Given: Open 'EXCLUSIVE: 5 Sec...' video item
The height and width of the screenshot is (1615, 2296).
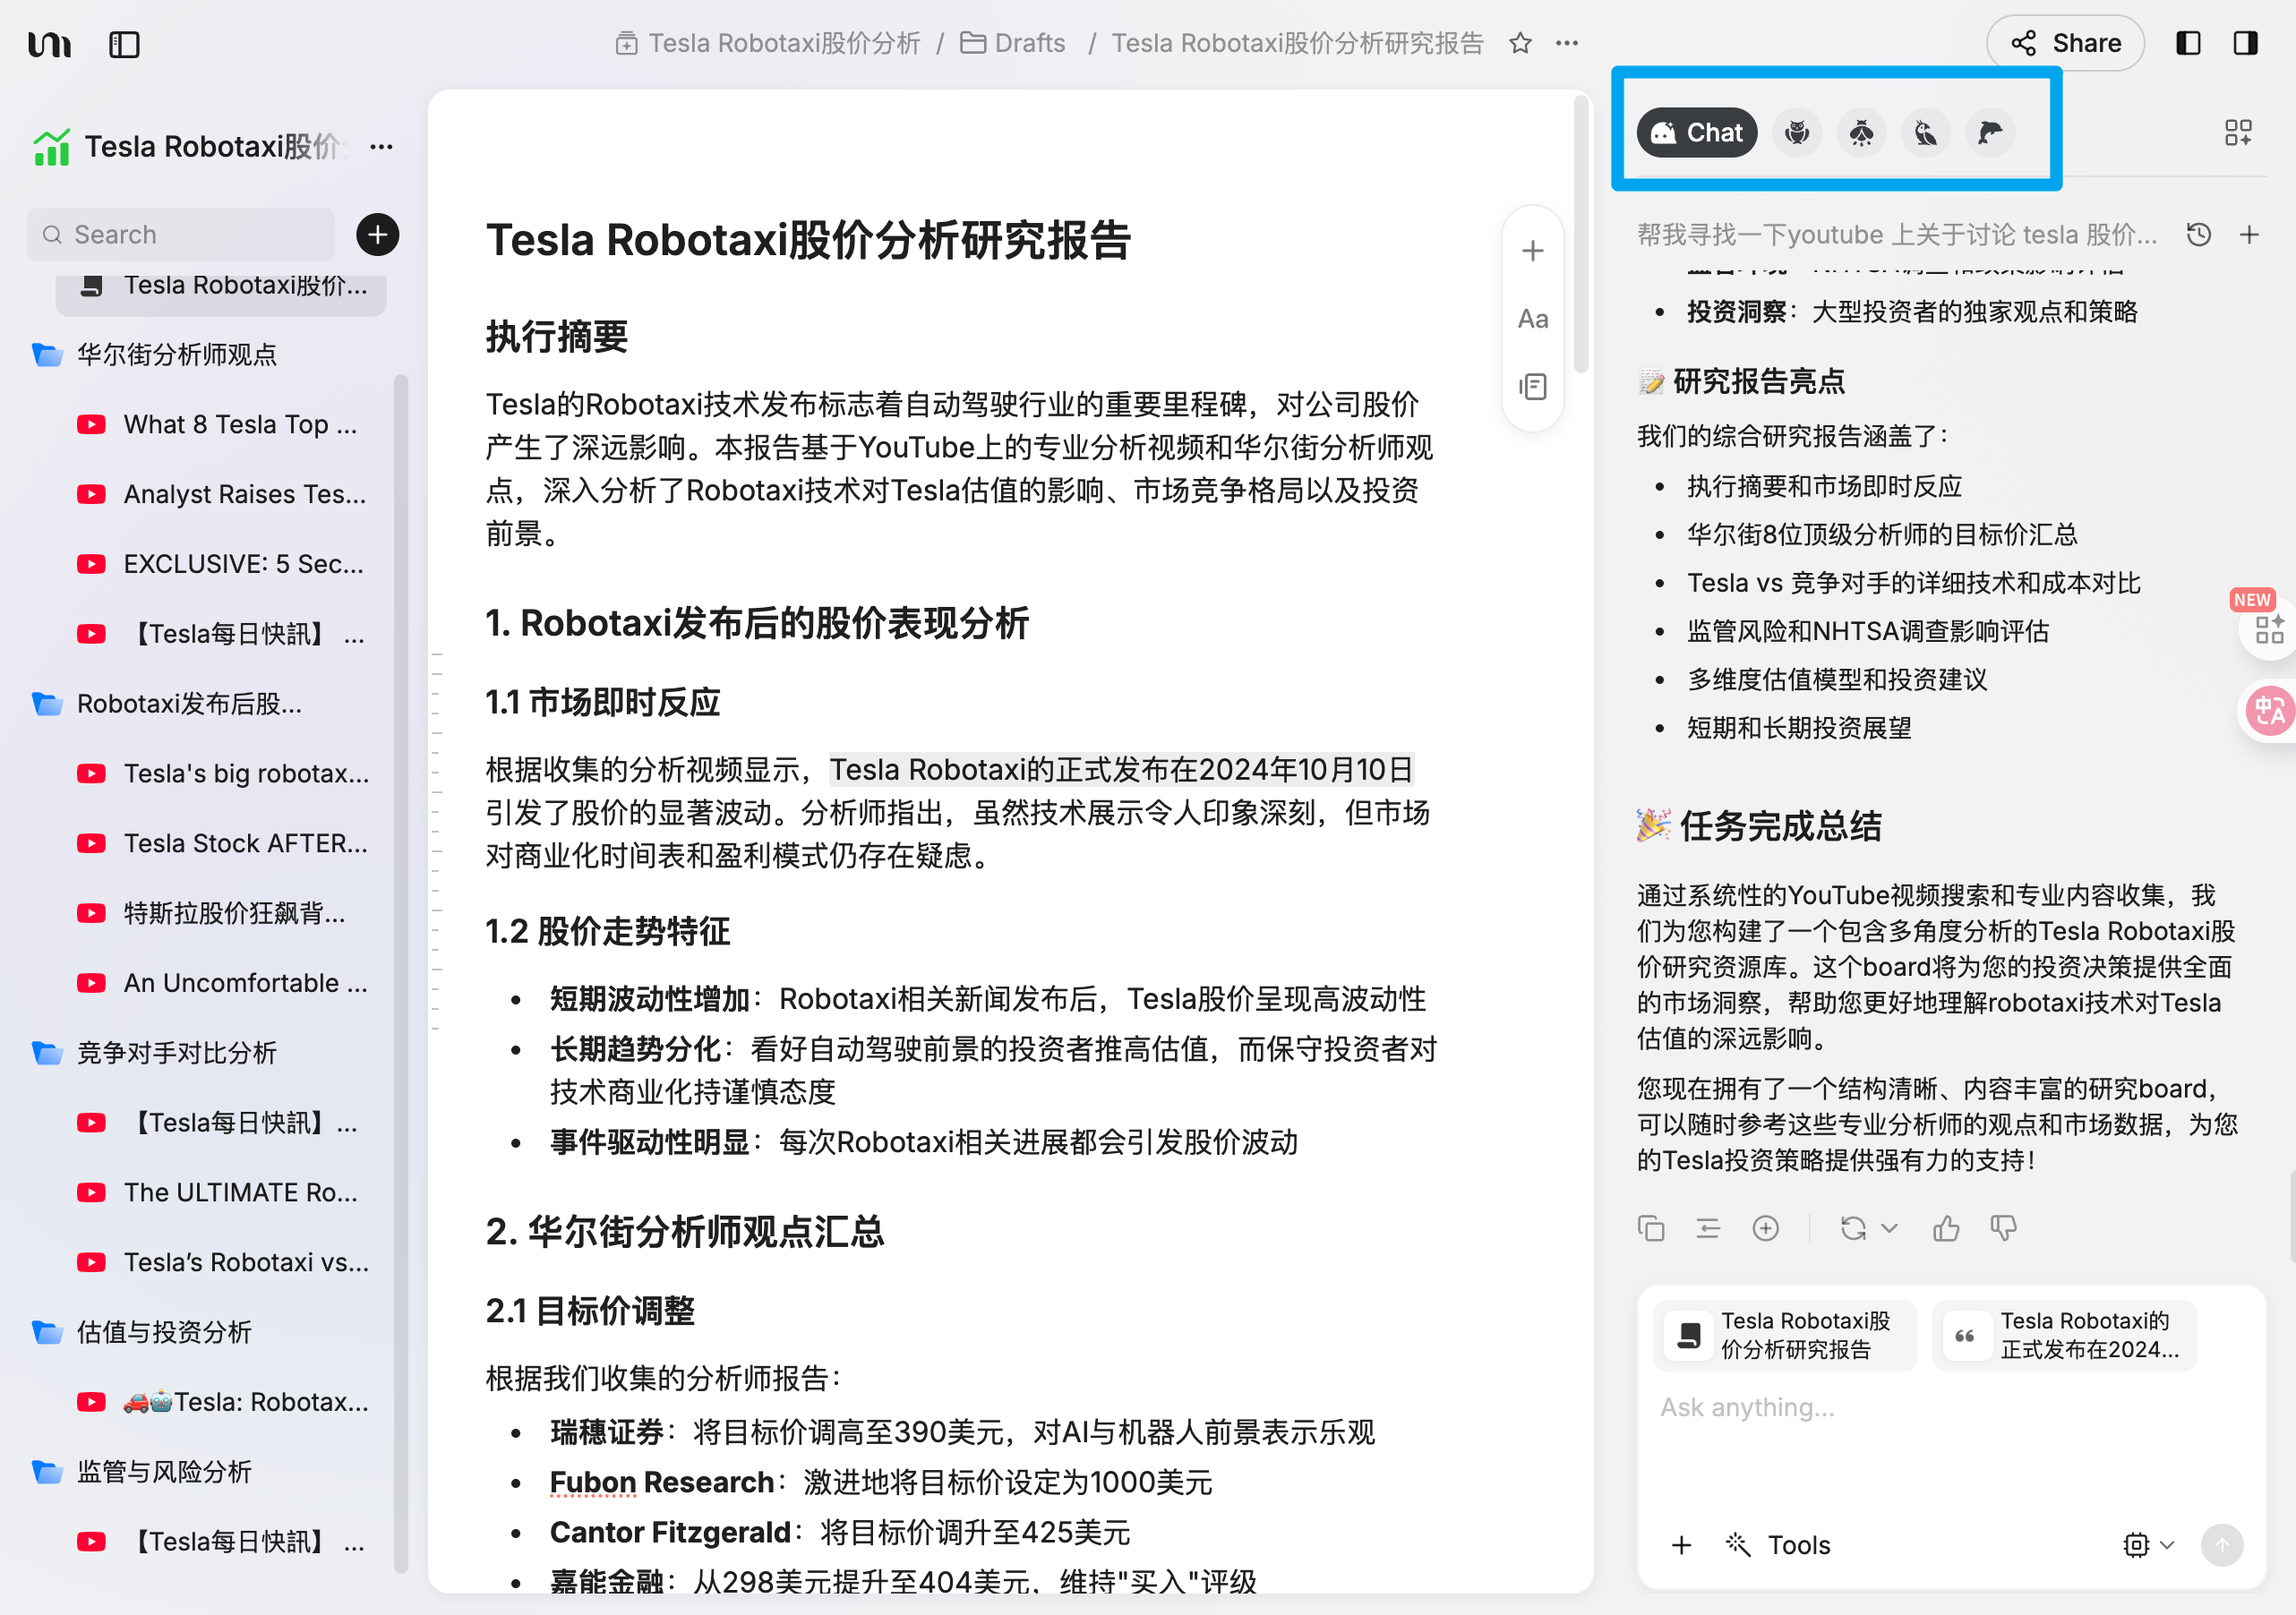Looking at the screenshot, I should coord(220,564).
